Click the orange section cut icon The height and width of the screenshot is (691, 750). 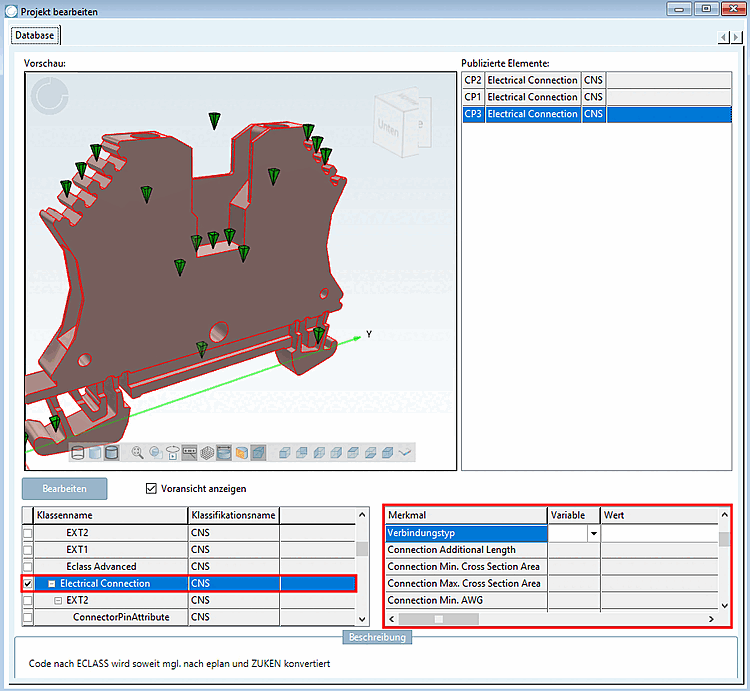tap(241, 452)
